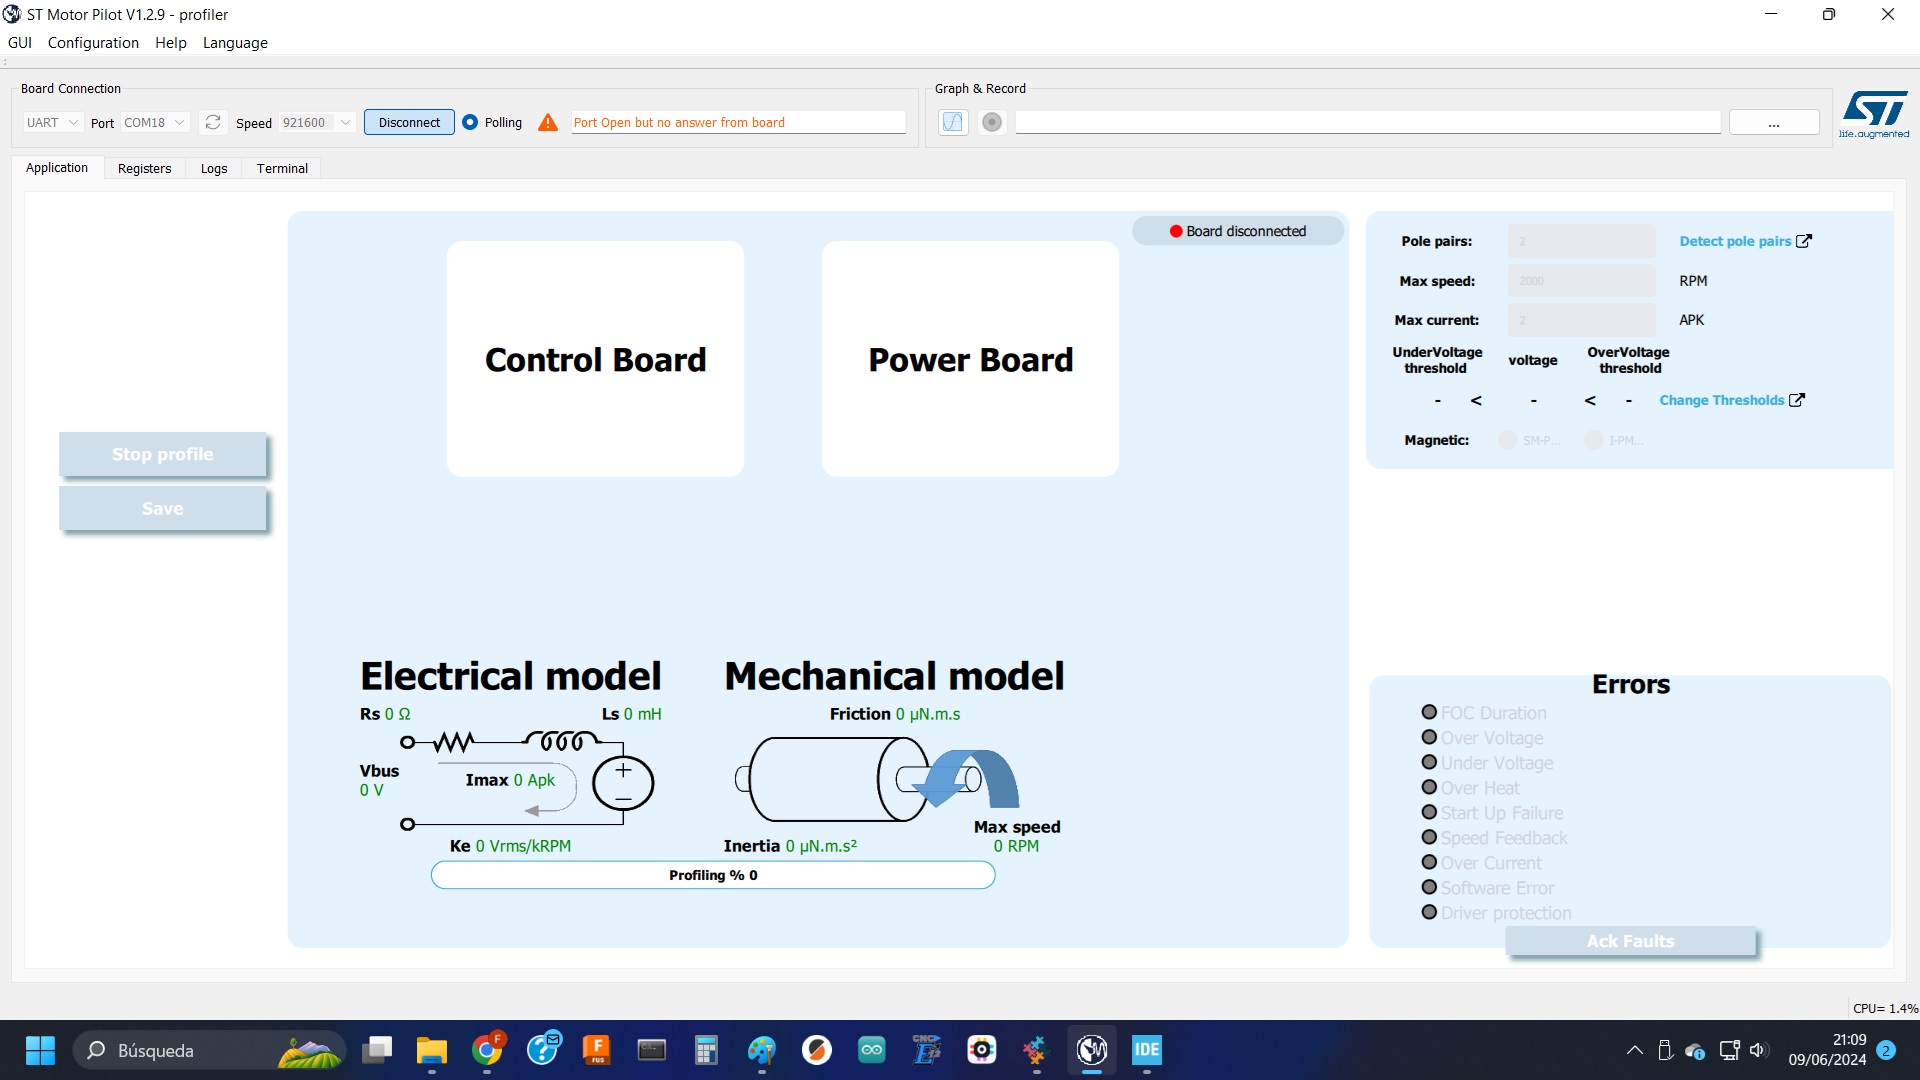The image size is (1920, 1080).
Task: Click the record icon in Graph & Record
Action: pyautogui.click(x=992, y=122)
